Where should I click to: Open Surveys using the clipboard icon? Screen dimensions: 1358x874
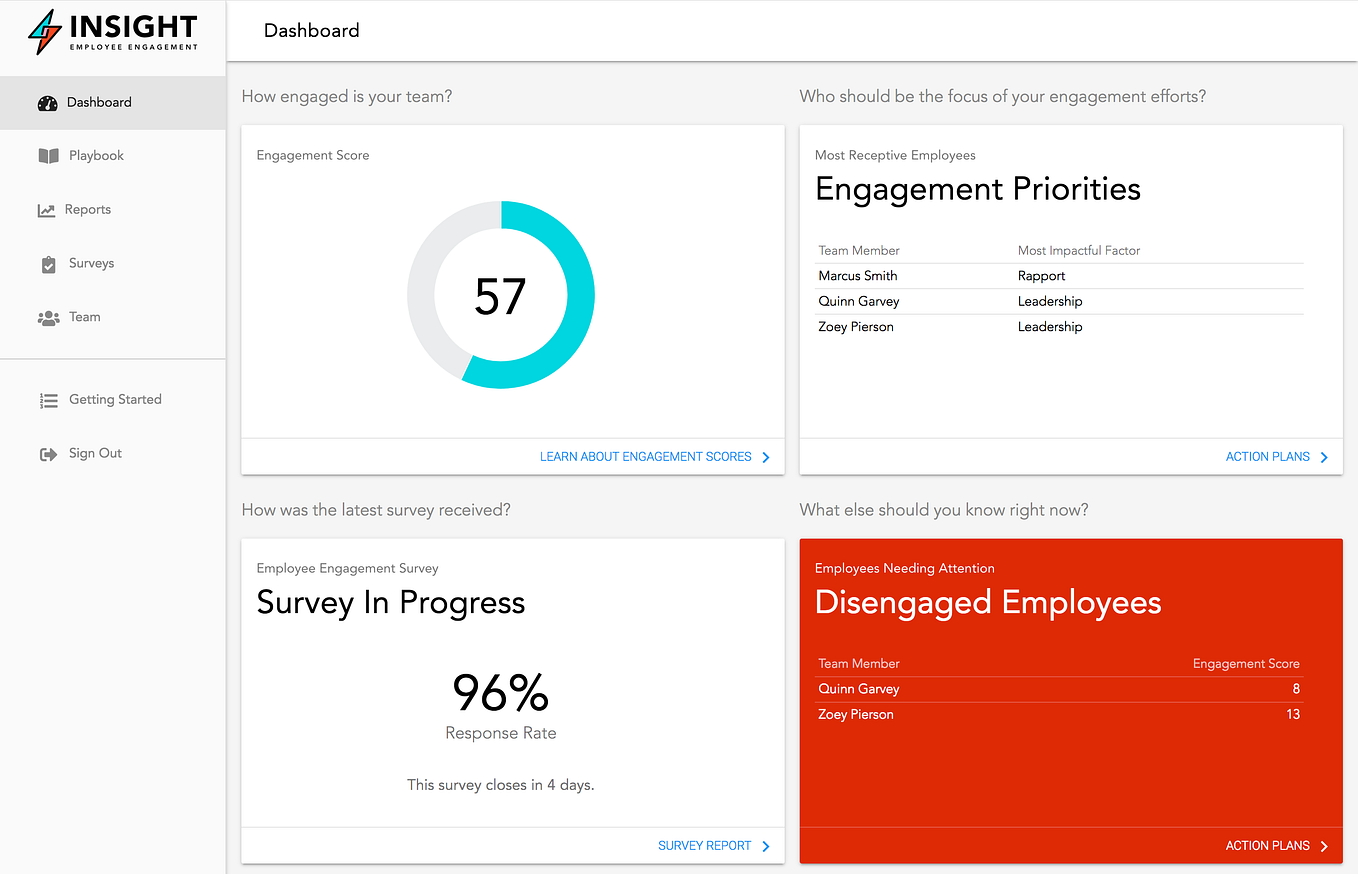[48, 263]
